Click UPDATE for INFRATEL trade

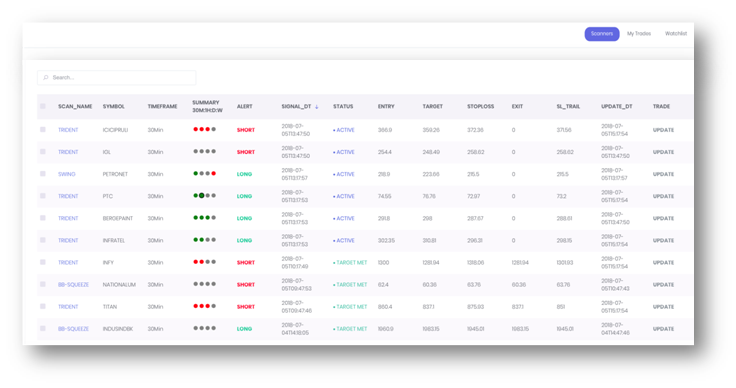point(663,240)
